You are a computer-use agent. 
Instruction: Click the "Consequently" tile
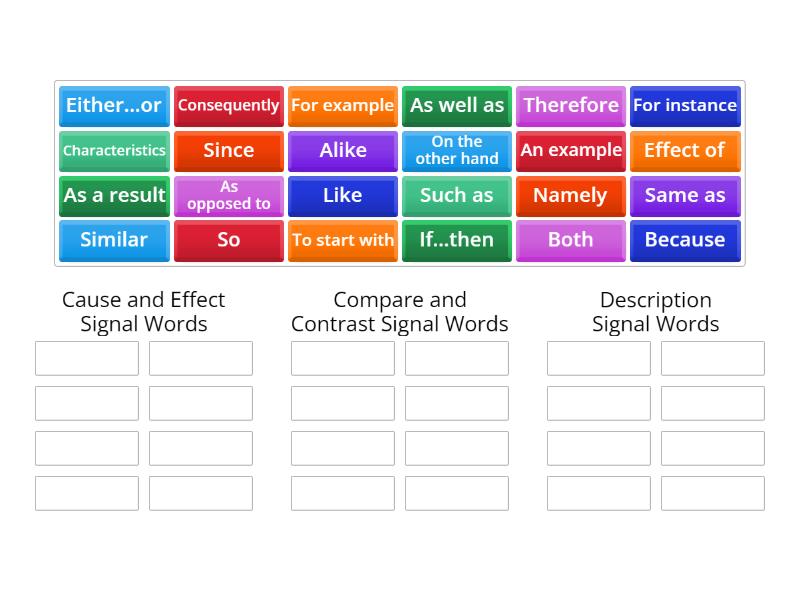point(228,106)
